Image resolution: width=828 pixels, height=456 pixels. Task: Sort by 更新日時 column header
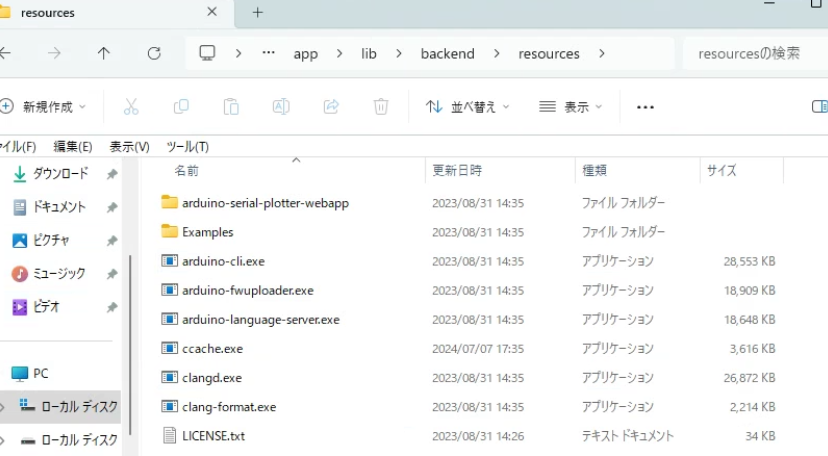tap(456, 171)
